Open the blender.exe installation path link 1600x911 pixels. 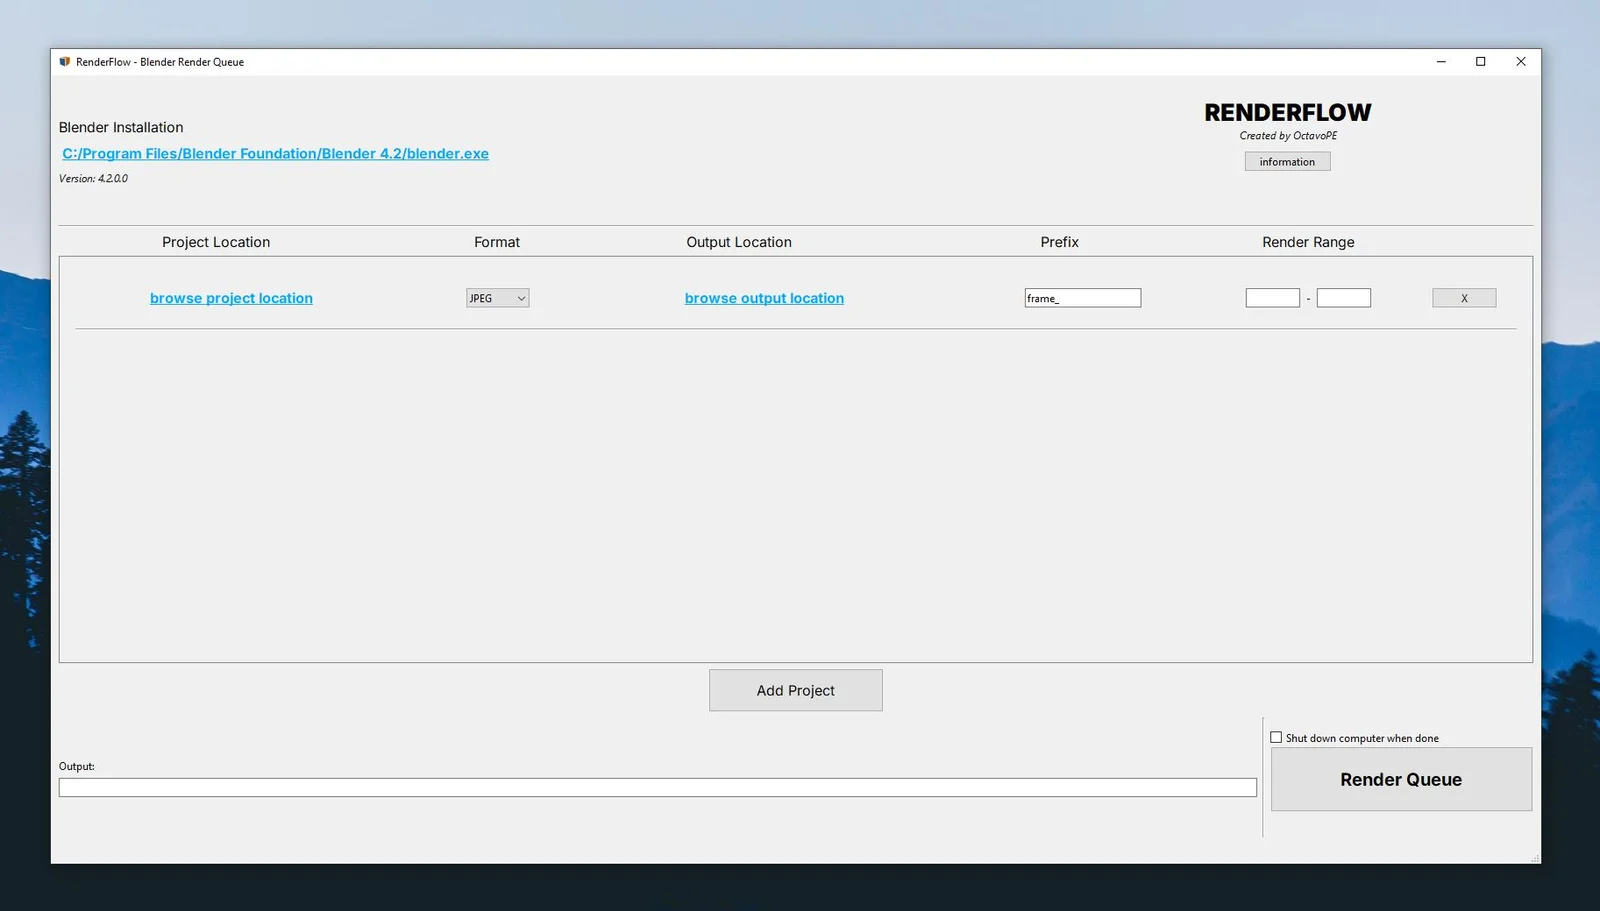click(275, 154)
